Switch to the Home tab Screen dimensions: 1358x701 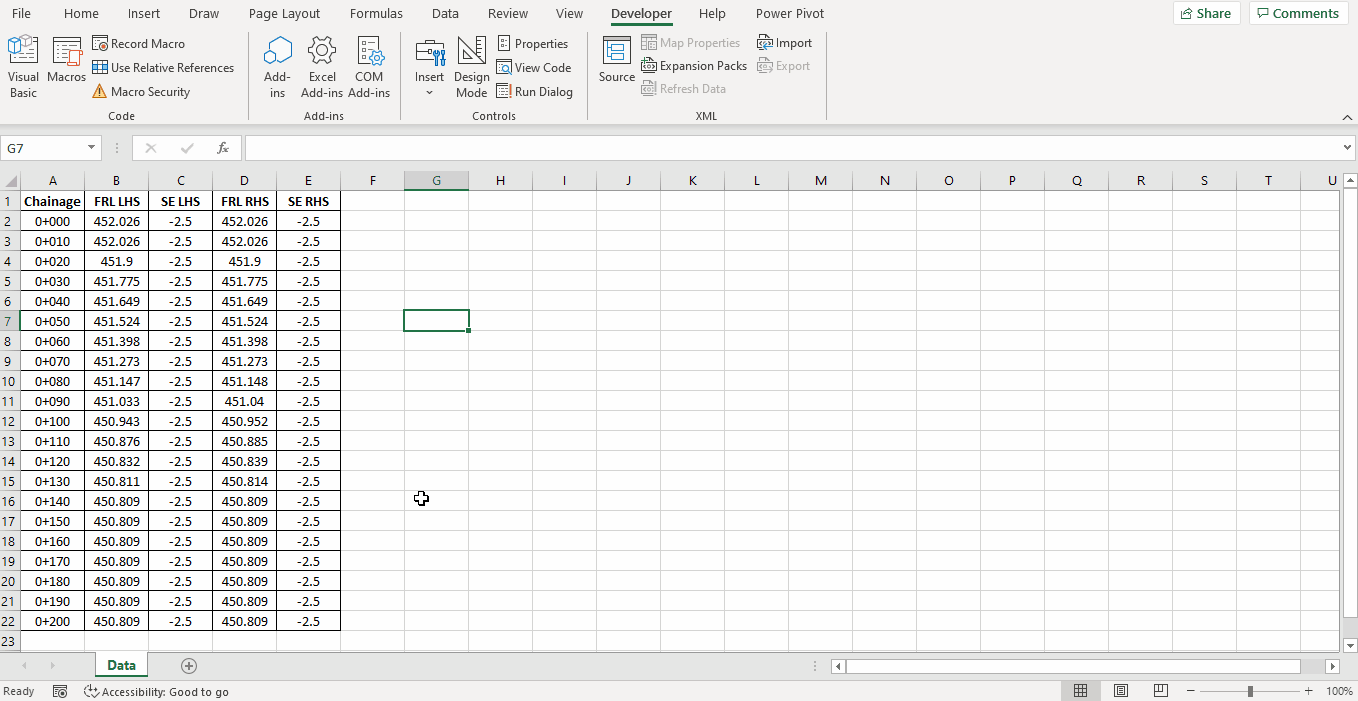[x=81, y=14]
